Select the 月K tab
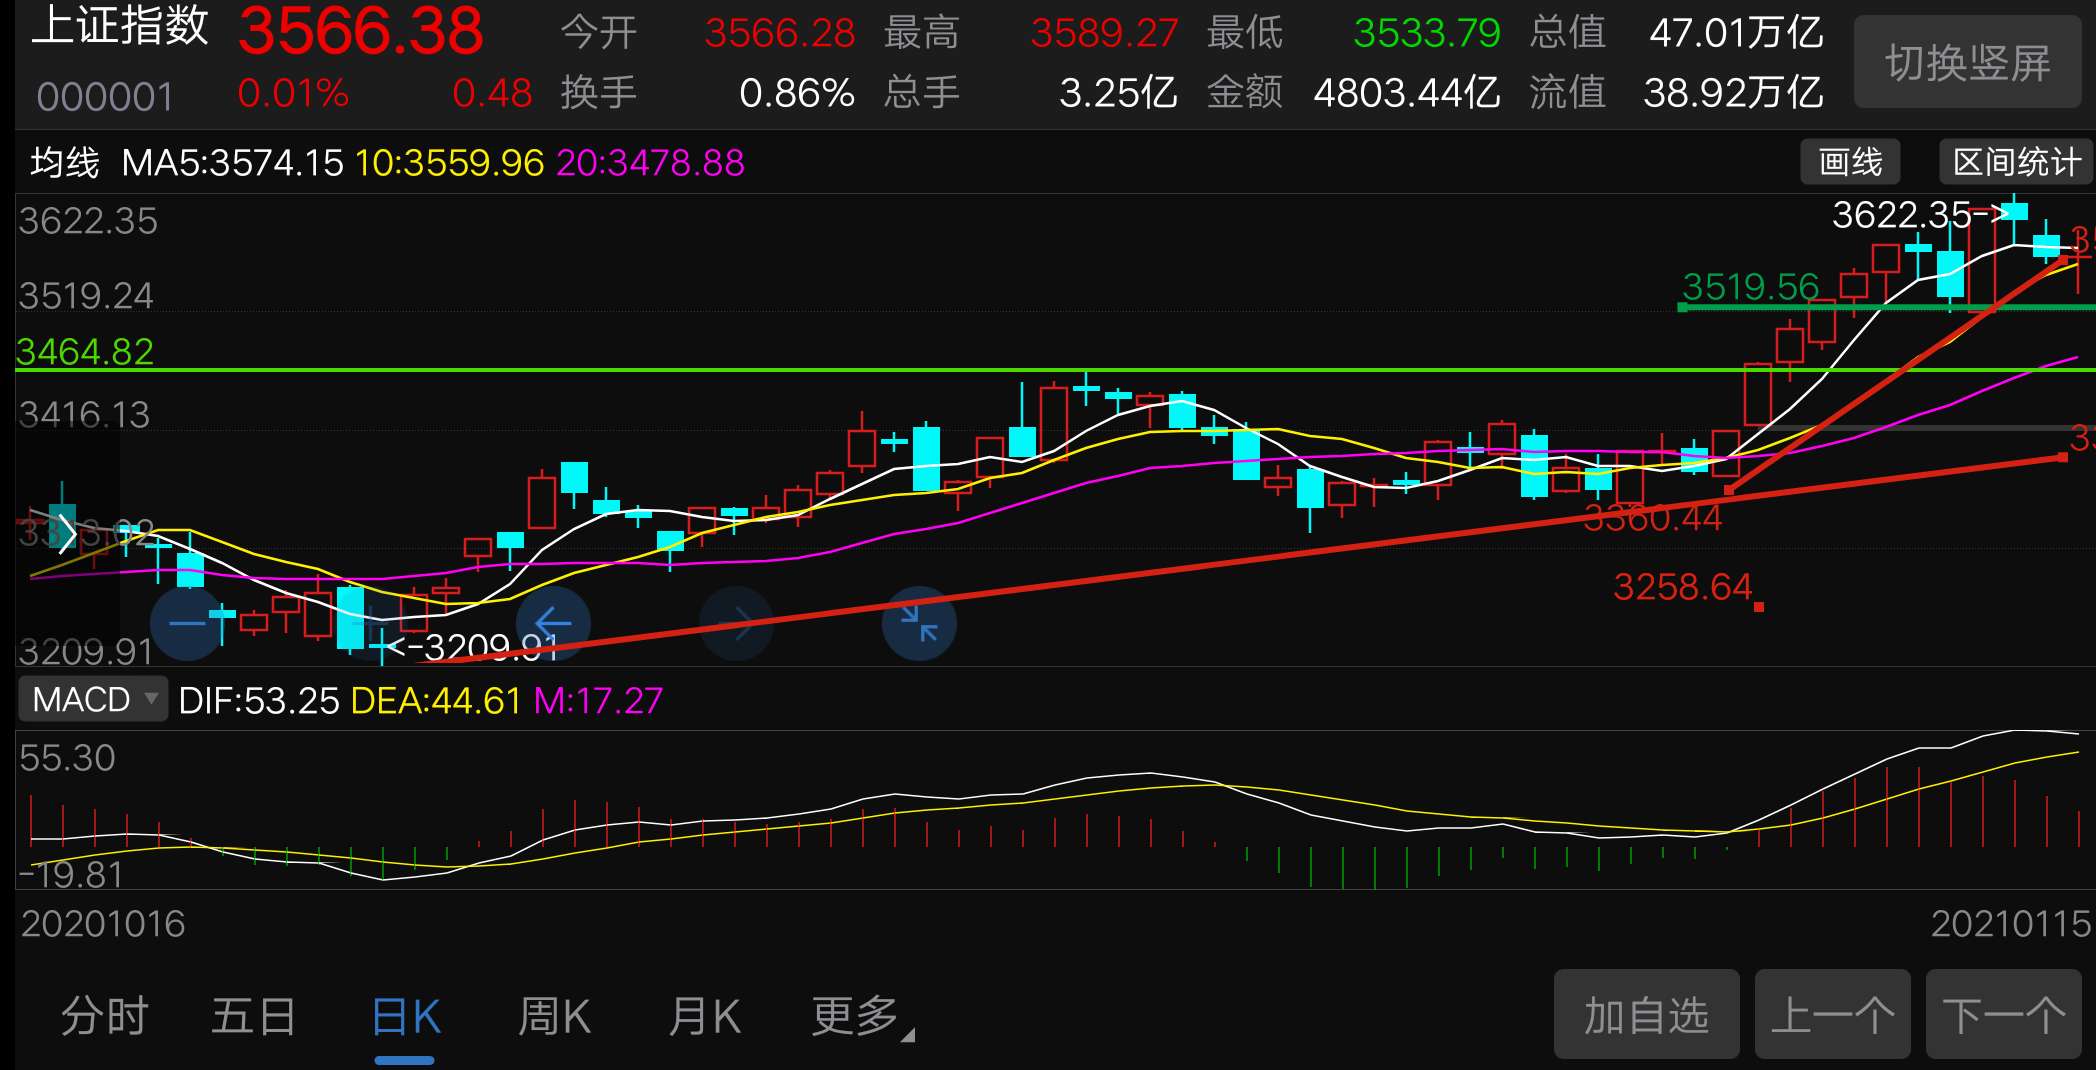The image size is (2096, 1070). 705,1016
